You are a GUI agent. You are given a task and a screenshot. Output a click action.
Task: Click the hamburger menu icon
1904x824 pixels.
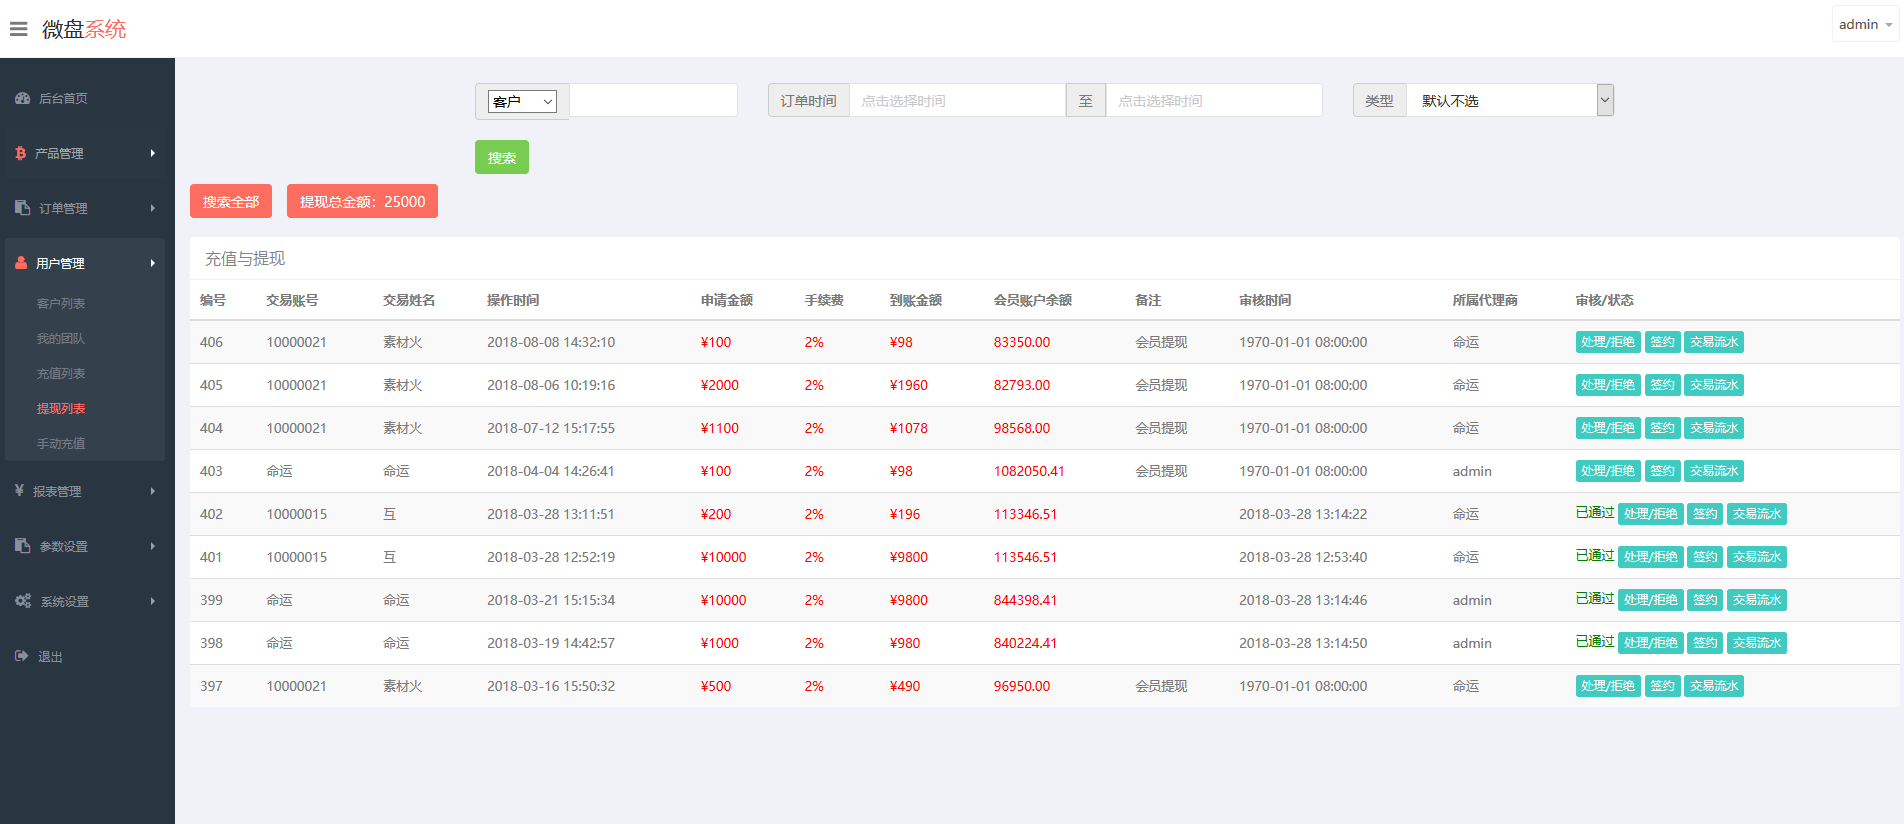[x=18, y=29]
